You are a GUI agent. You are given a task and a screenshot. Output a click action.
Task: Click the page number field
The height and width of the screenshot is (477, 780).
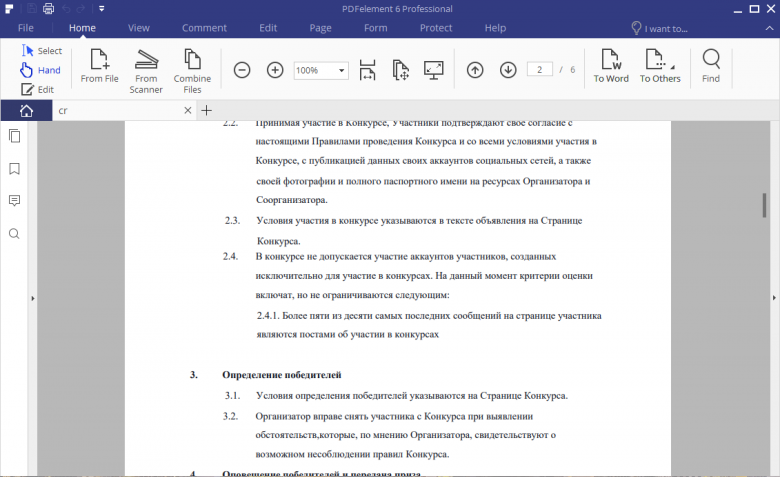click(540, 70)
